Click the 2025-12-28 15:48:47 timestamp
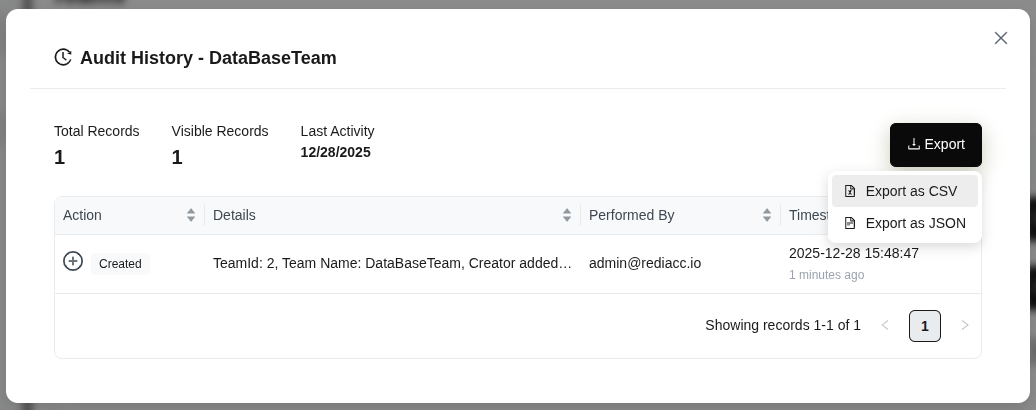The height and width of the screenshot is (410, 1036). coord(853,253)
